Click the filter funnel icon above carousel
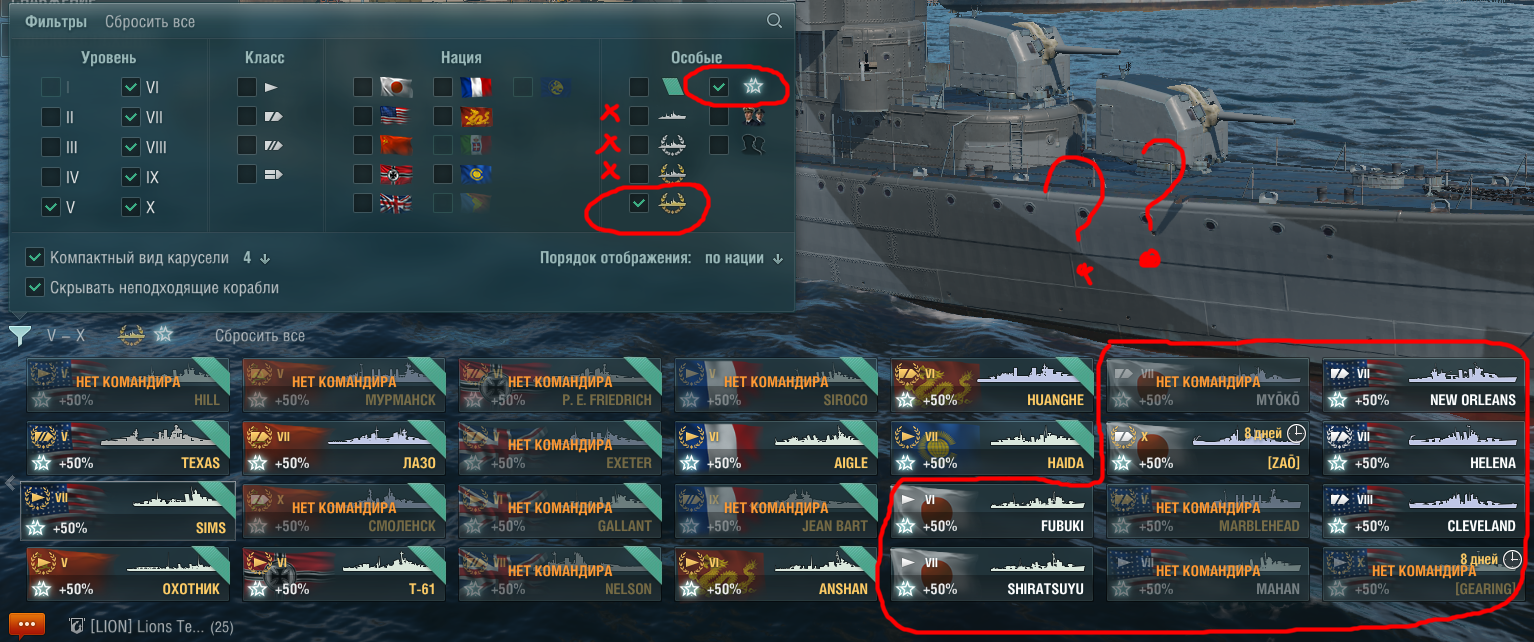Screen dimensions: 1534x642 coord(19,335)
